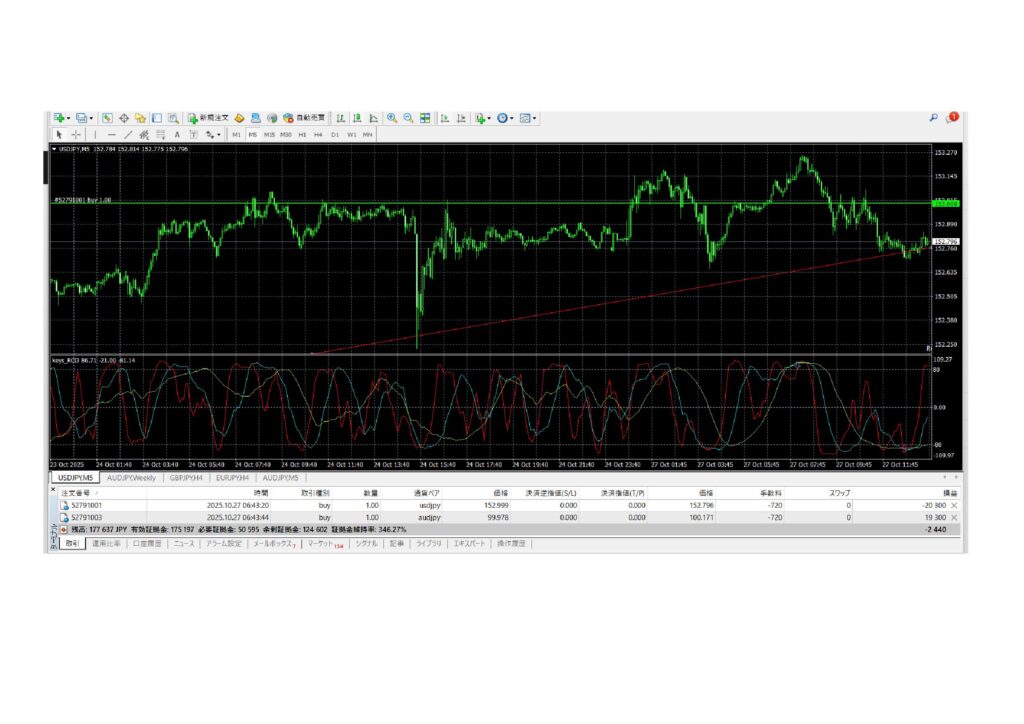Select the text label tool
1024x724 pixels.
177,134
